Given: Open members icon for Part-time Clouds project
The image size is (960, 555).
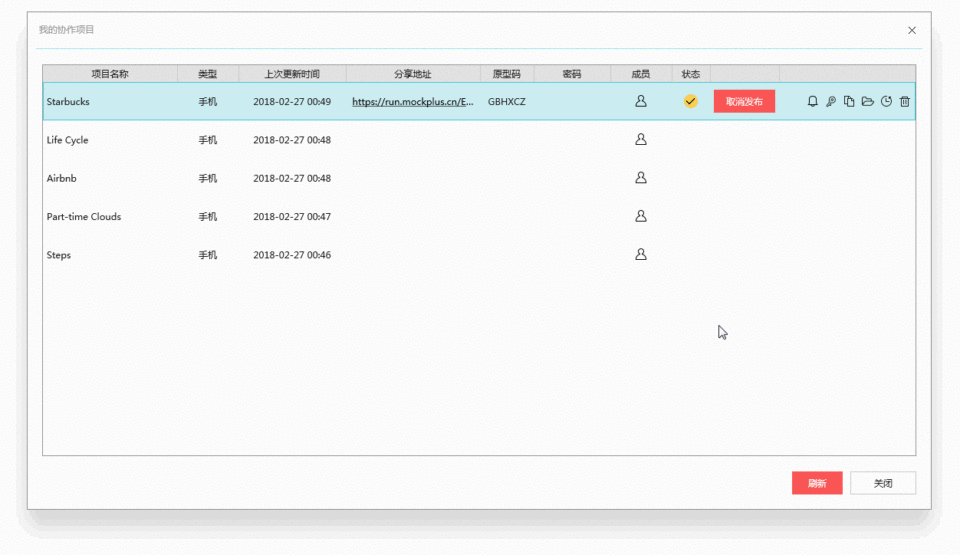Looking at the screenshot, I should (640, 216).
